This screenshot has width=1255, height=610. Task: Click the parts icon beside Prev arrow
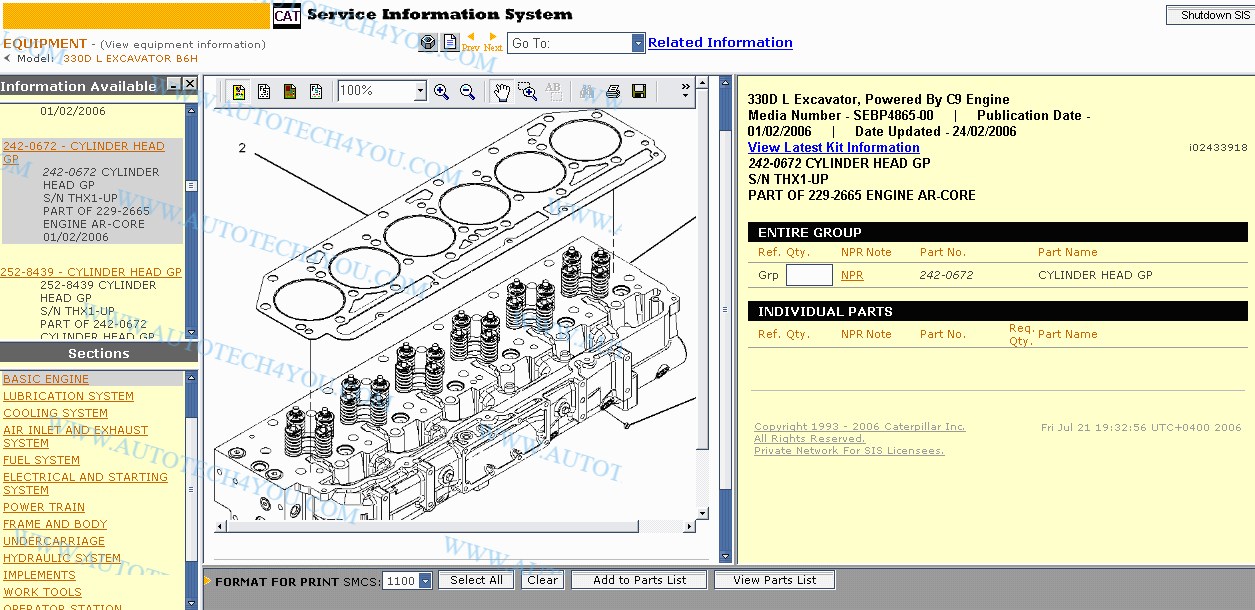click(428, 43)
